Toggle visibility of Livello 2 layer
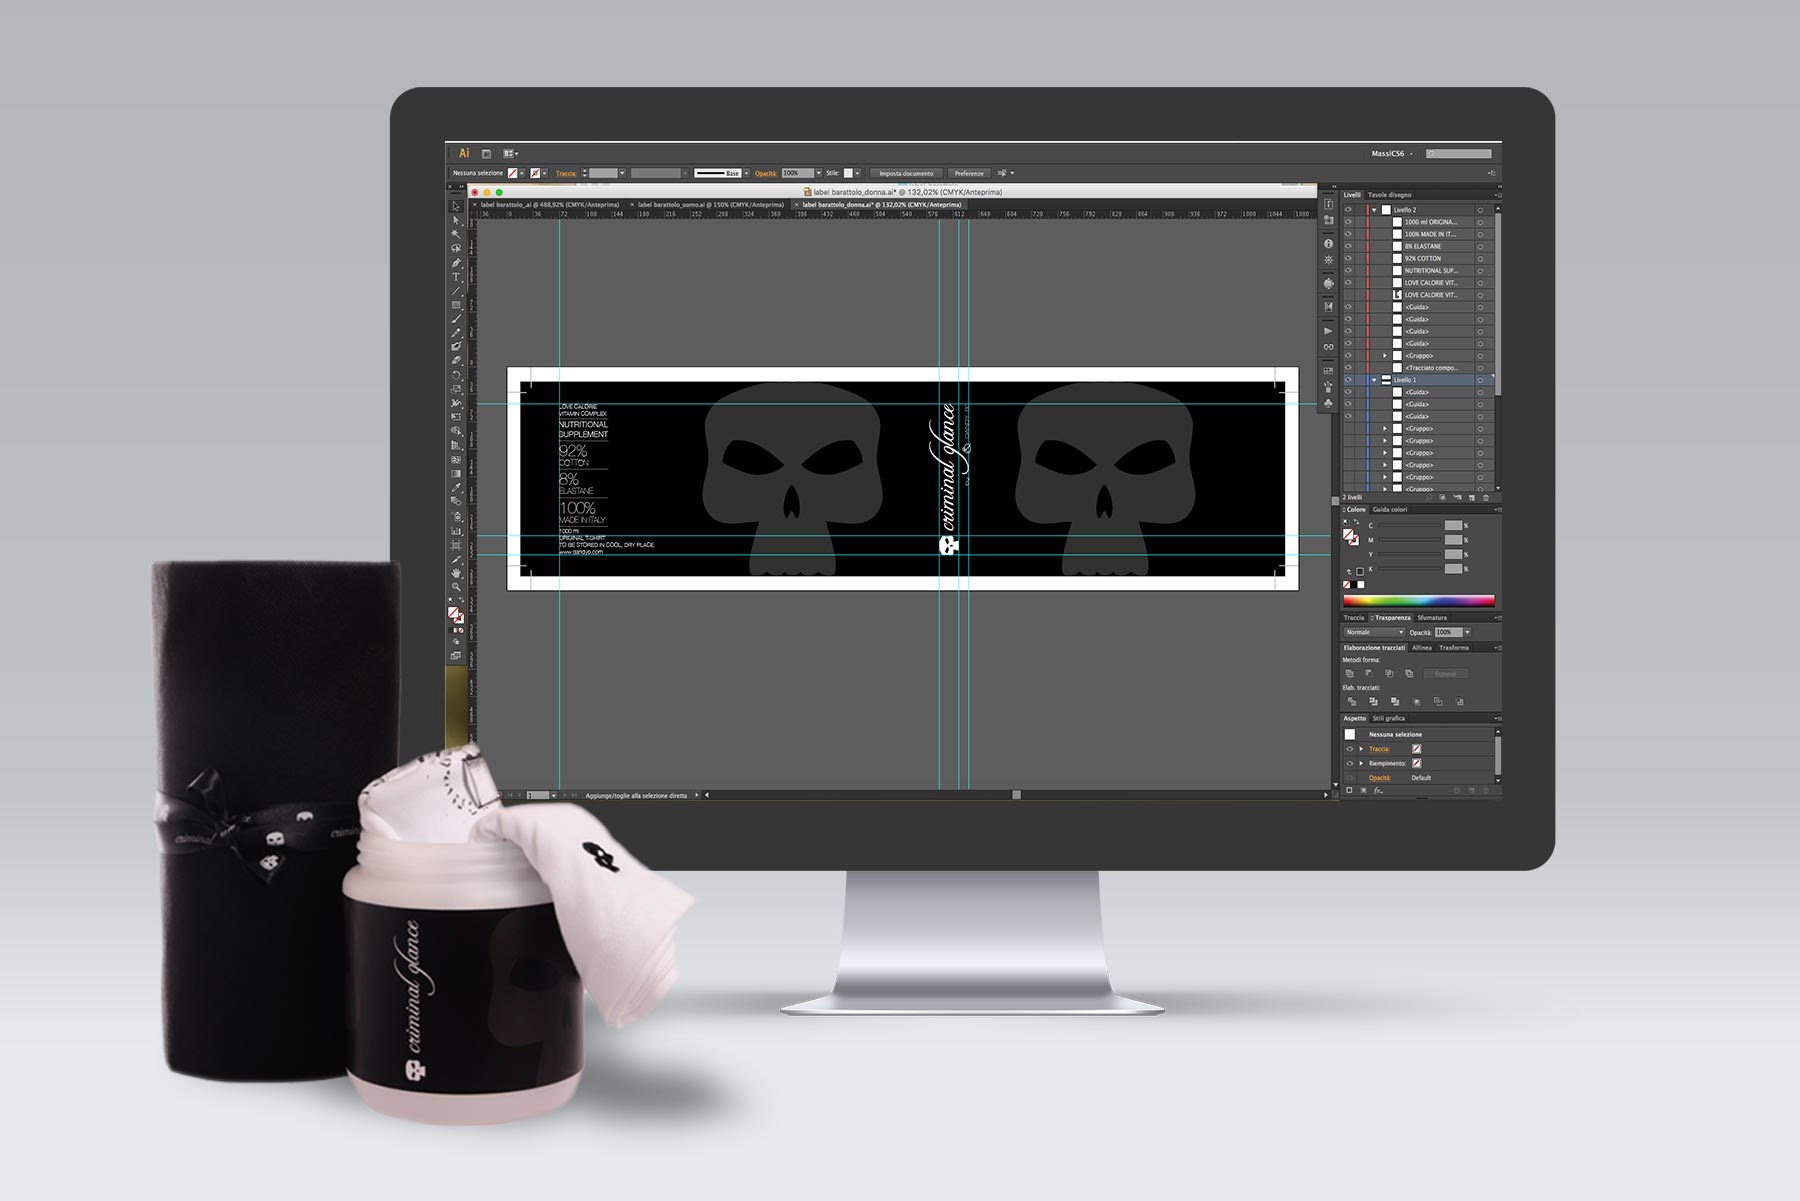The image size is (1800, 1201). click(x=1348, y=210)
